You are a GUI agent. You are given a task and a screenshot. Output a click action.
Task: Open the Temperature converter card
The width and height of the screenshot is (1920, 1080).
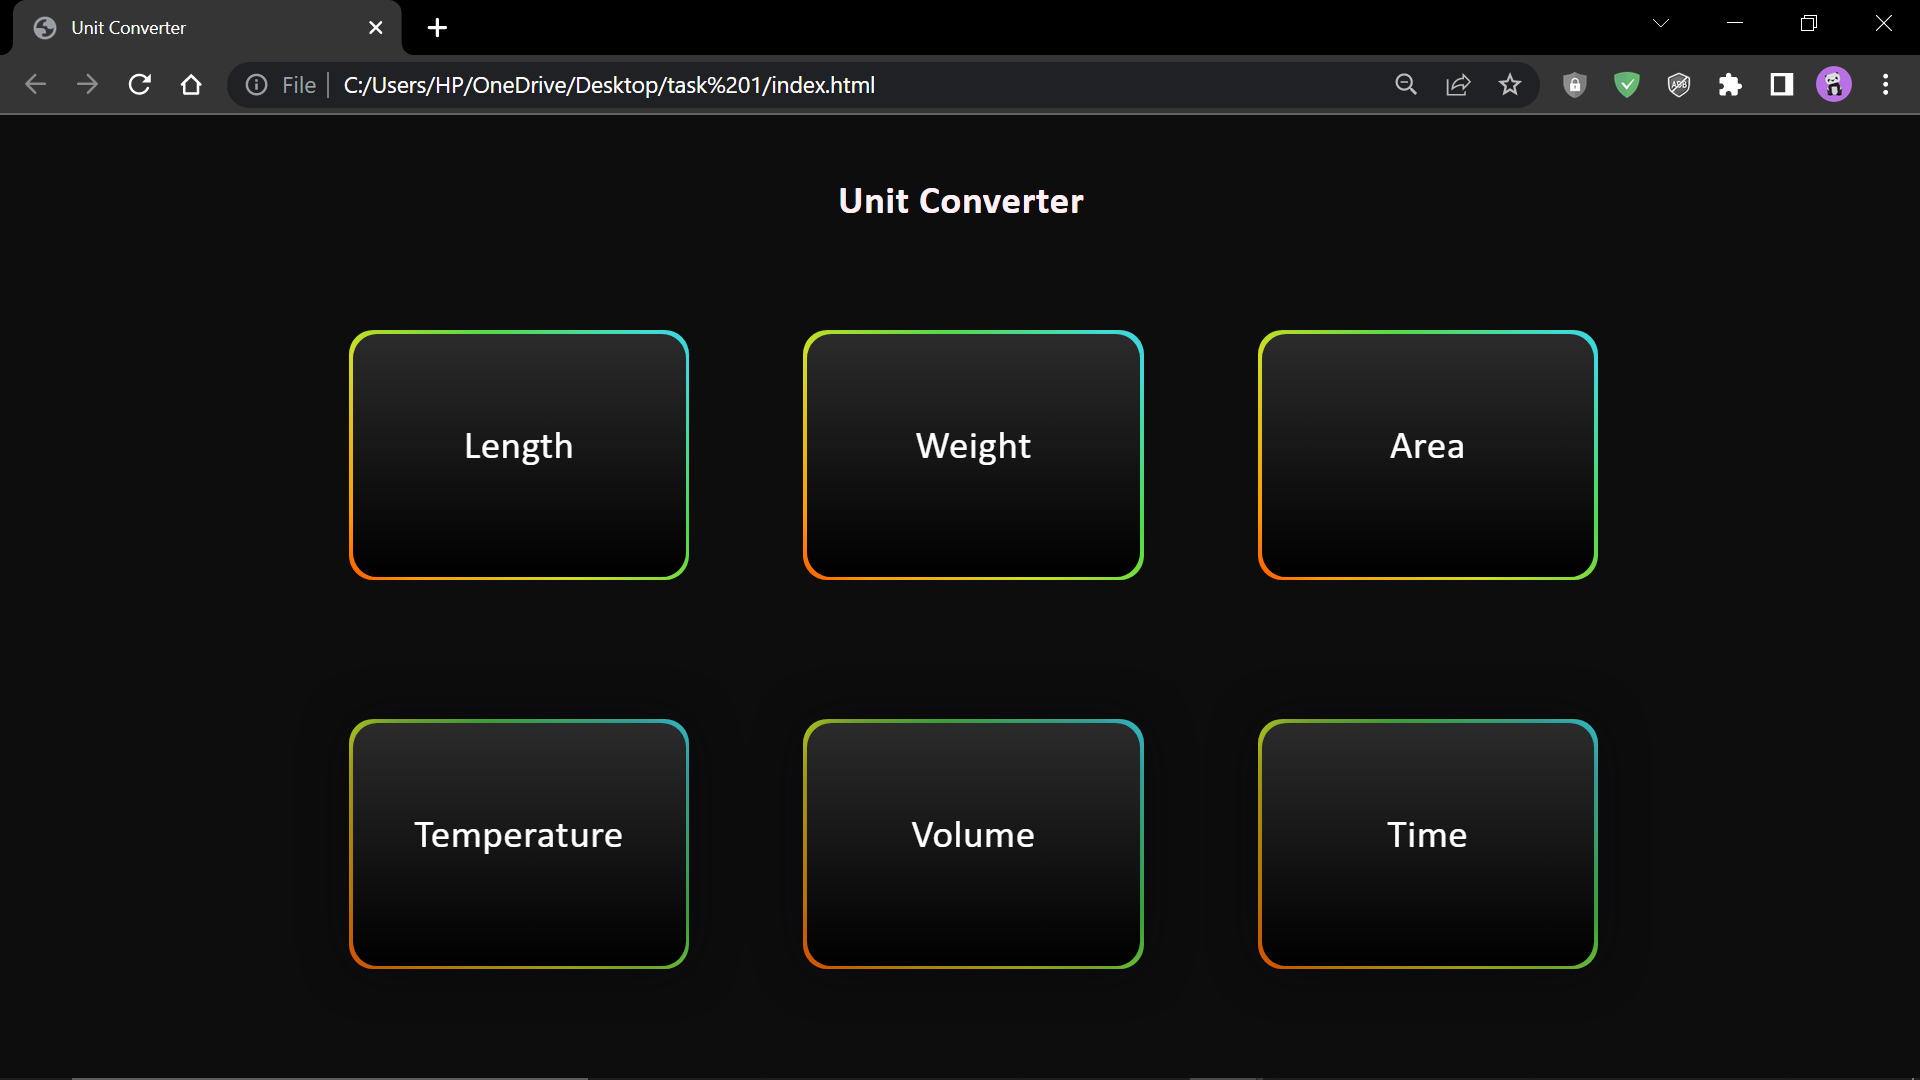[x=518, y=842]
